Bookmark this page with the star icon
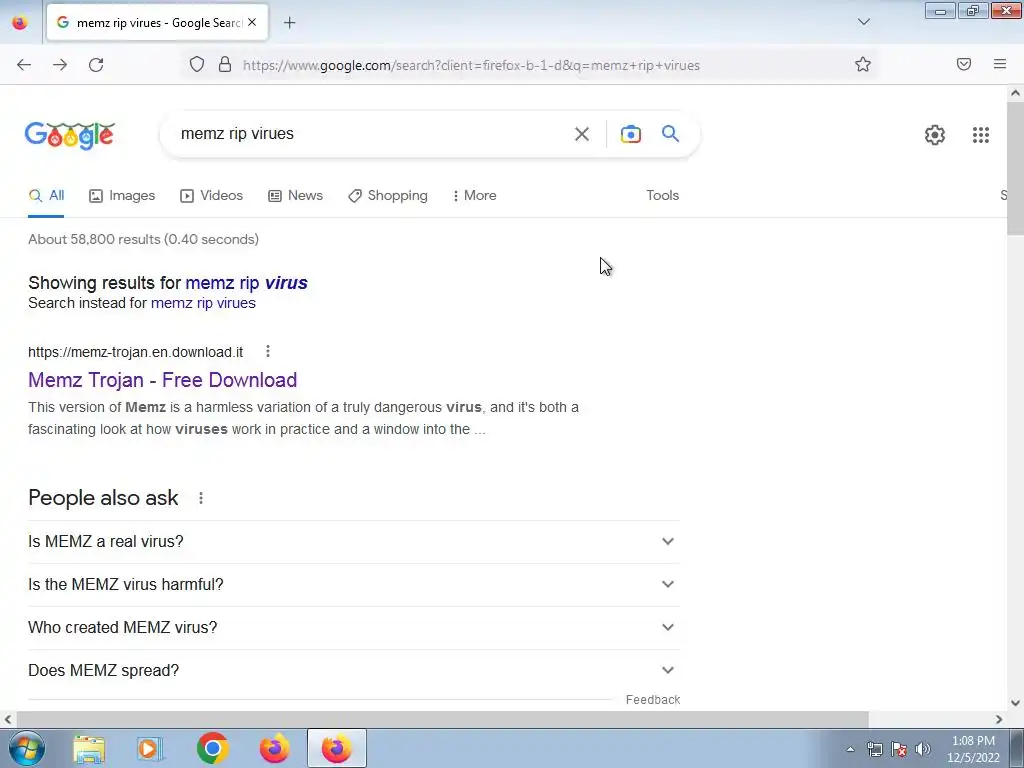This screenshot has width=1024, height=768. click(x=863, y=64)
